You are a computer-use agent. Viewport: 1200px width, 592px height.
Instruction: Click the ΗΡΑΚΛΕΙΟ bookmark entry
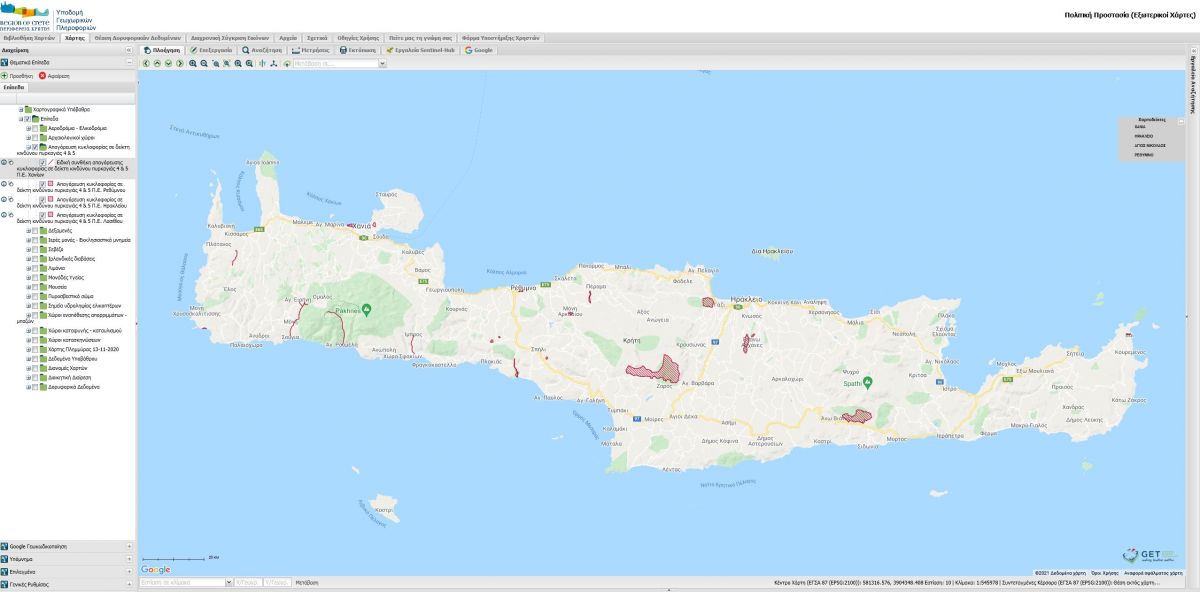(1144, 136)
